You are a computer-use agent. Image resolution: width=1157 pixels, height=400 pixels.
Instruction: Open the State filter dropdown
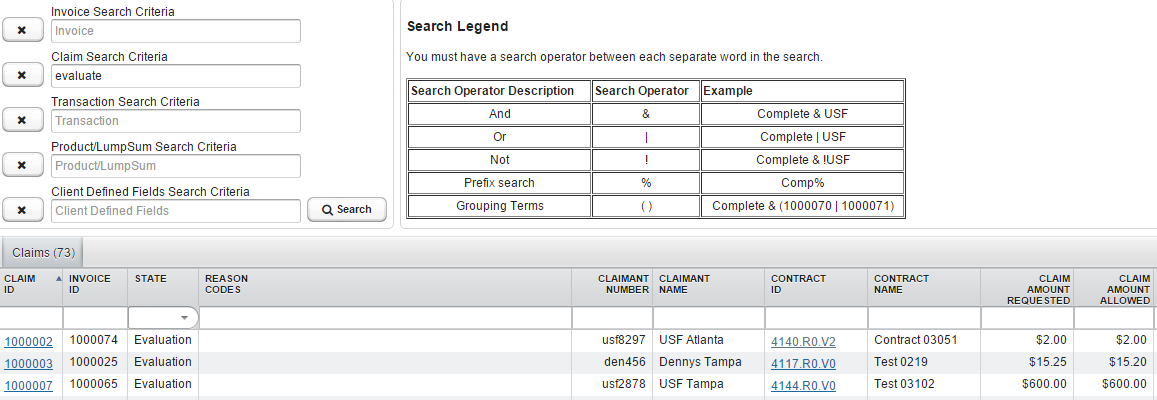(x=184, y=318)
